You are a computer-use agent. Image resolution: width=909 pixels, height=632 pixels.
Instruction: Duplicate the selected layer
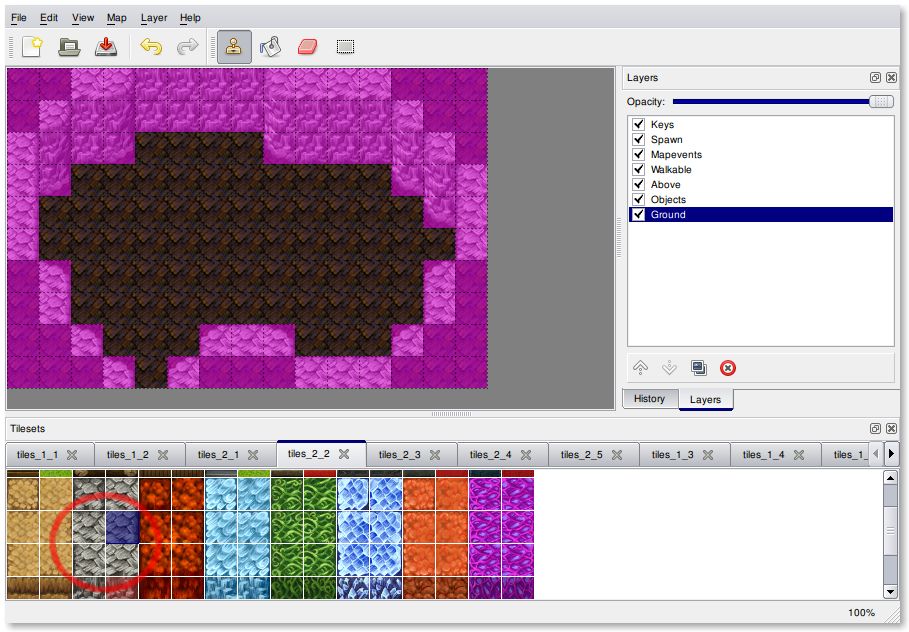[x=699, y=368]
